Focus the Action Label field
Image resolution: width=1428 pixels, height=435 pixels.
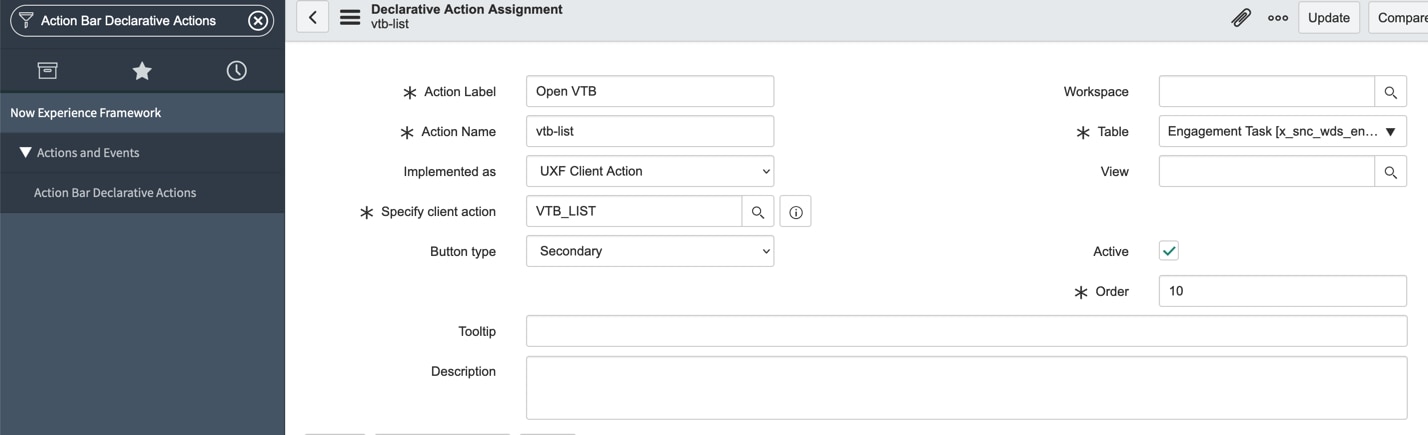[x=650, y=91]
